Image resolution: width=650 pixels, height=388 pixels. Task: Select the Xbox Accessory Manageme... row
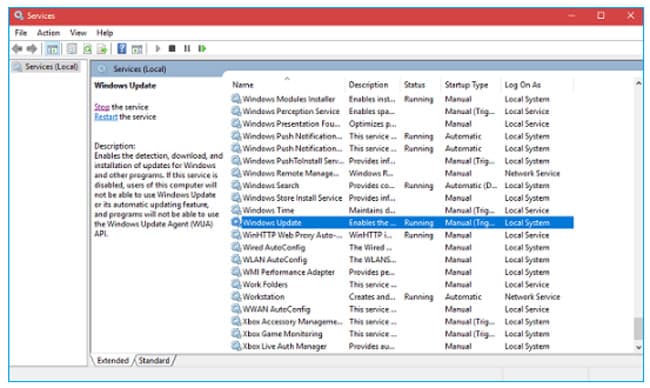(x=402, y=321)
